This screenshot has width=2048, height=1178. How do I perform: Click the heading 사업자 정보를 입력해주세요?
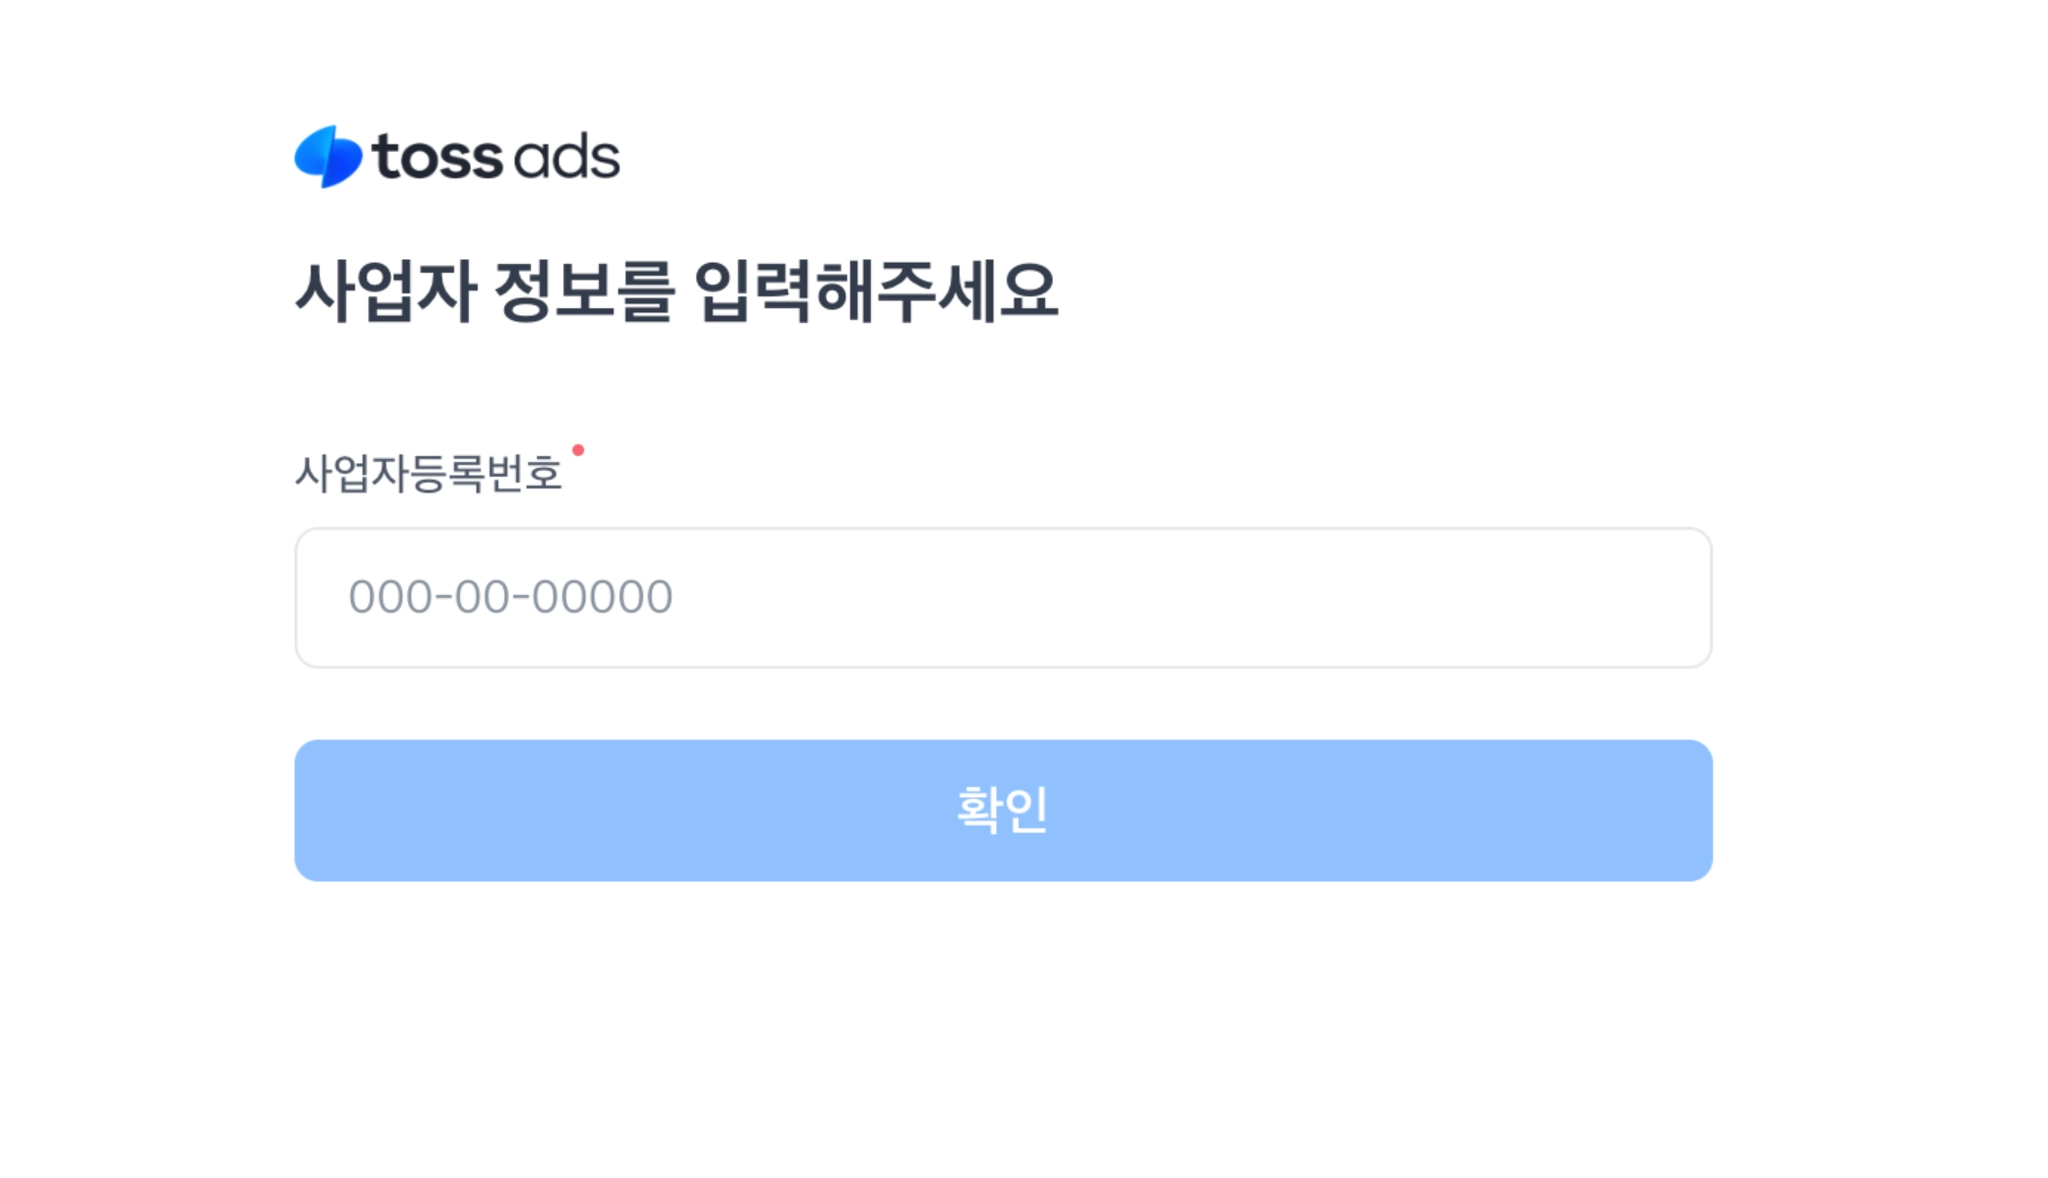[676, 291]
